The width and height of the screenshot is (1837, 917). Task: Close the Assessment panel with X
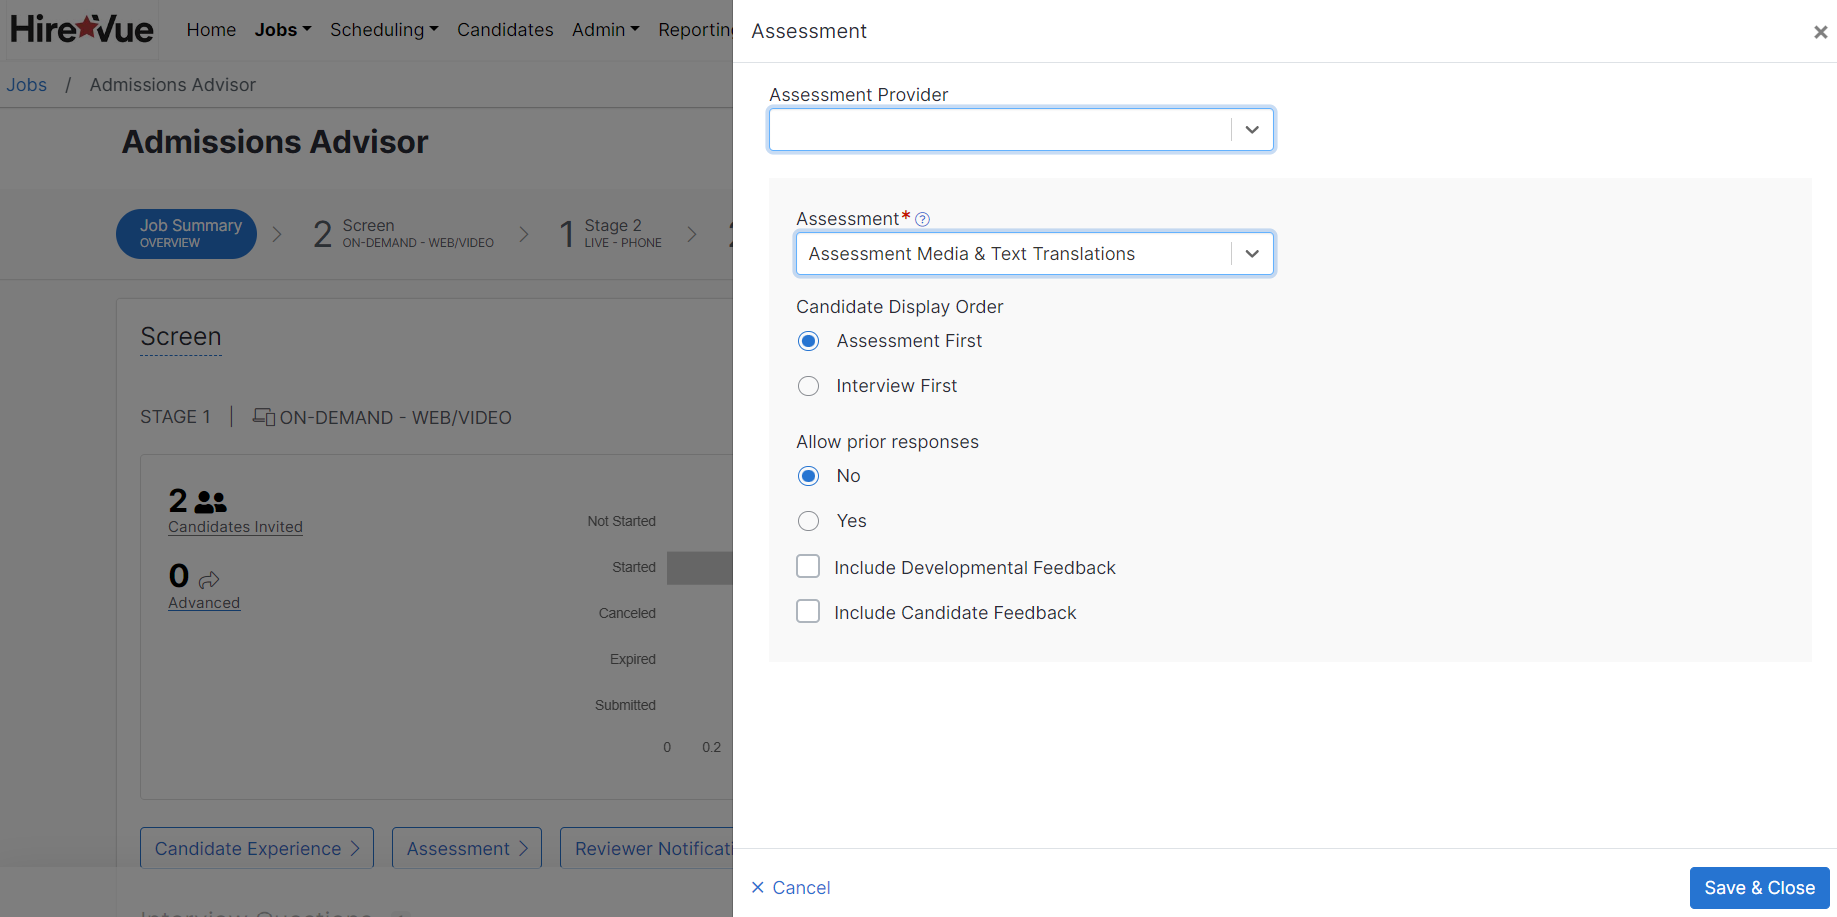click(1820, 32)
